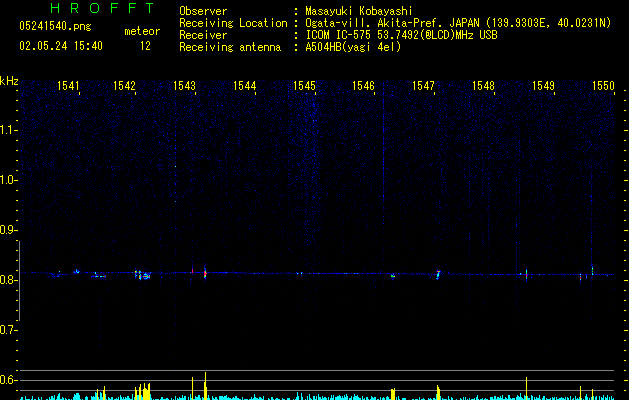The image size is (629, 400).
Task: Click the 1542 time marker
Action: pyautogui.click(x=124, y=86)
